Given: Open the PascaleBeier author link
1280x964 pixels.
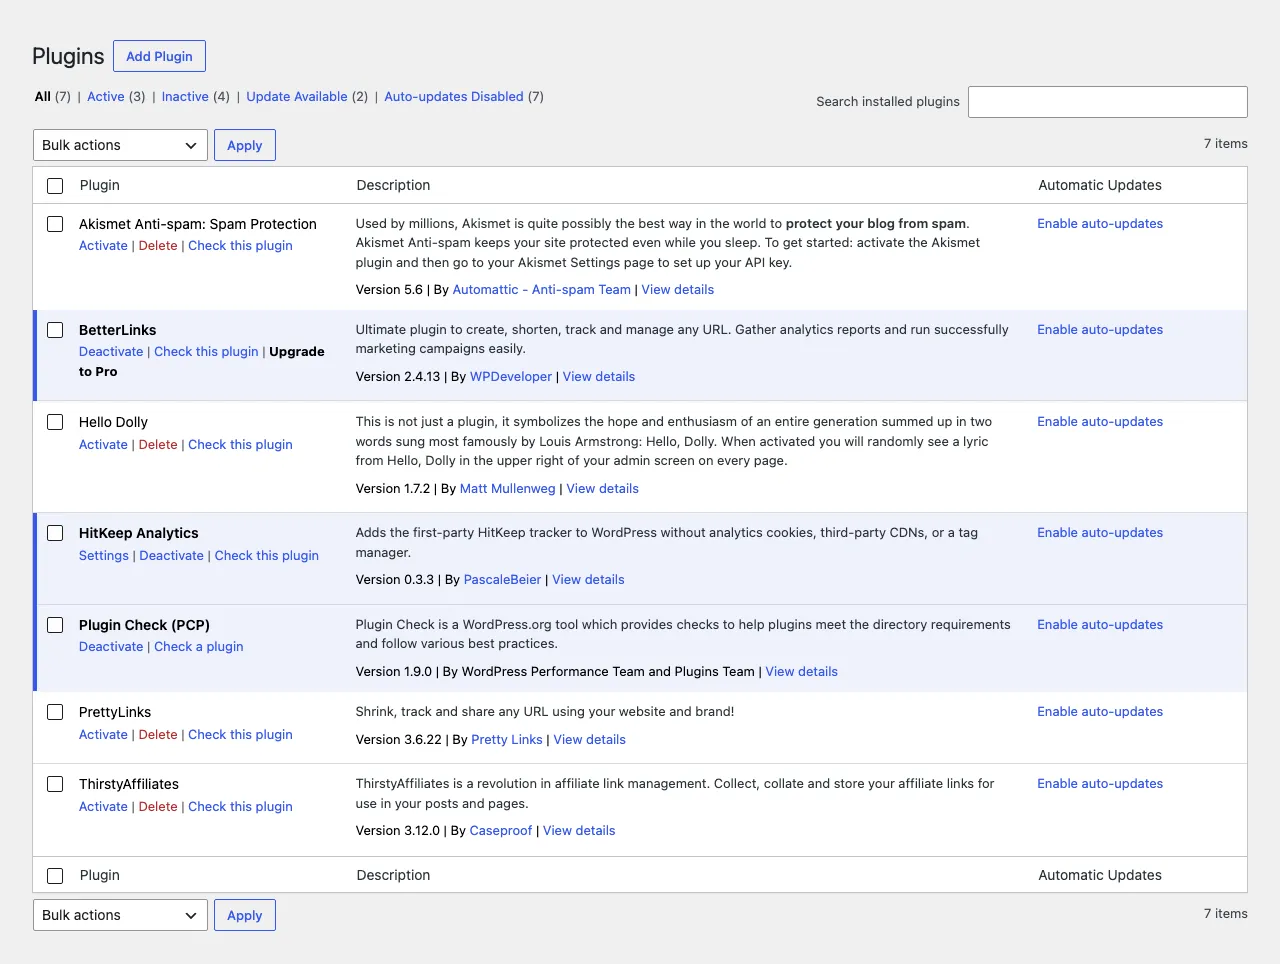Looking at the screenshot, I should pyautogui.click(x=502, y=580).
